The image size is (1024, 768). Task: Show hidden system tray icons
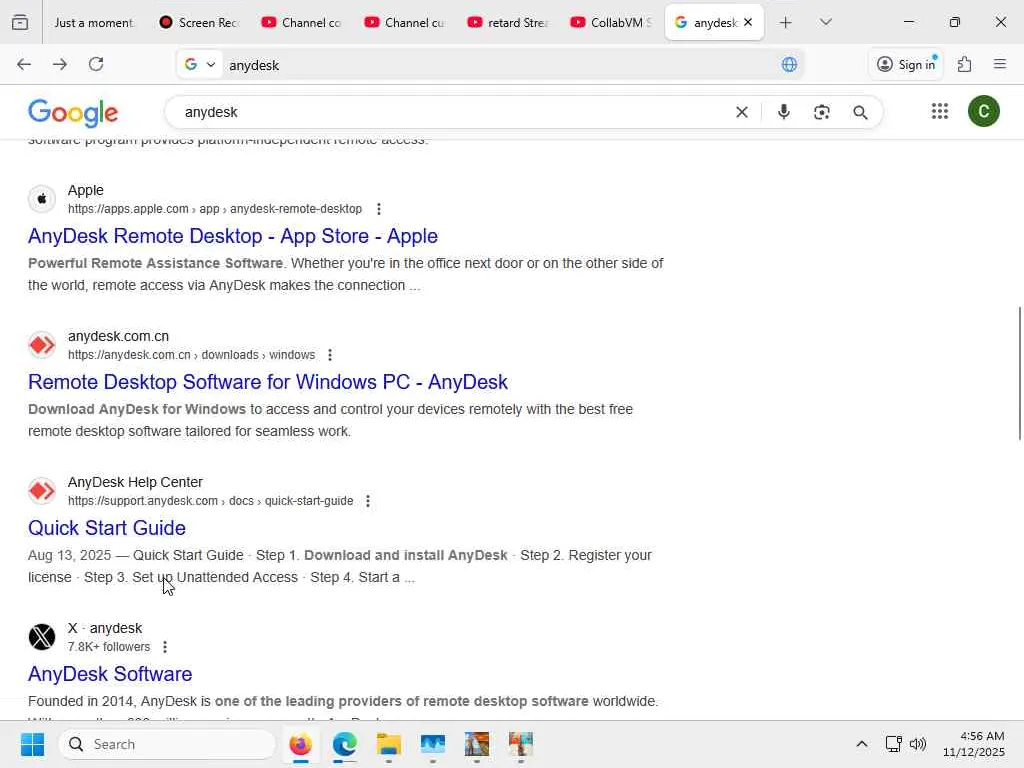pos(861,744)
